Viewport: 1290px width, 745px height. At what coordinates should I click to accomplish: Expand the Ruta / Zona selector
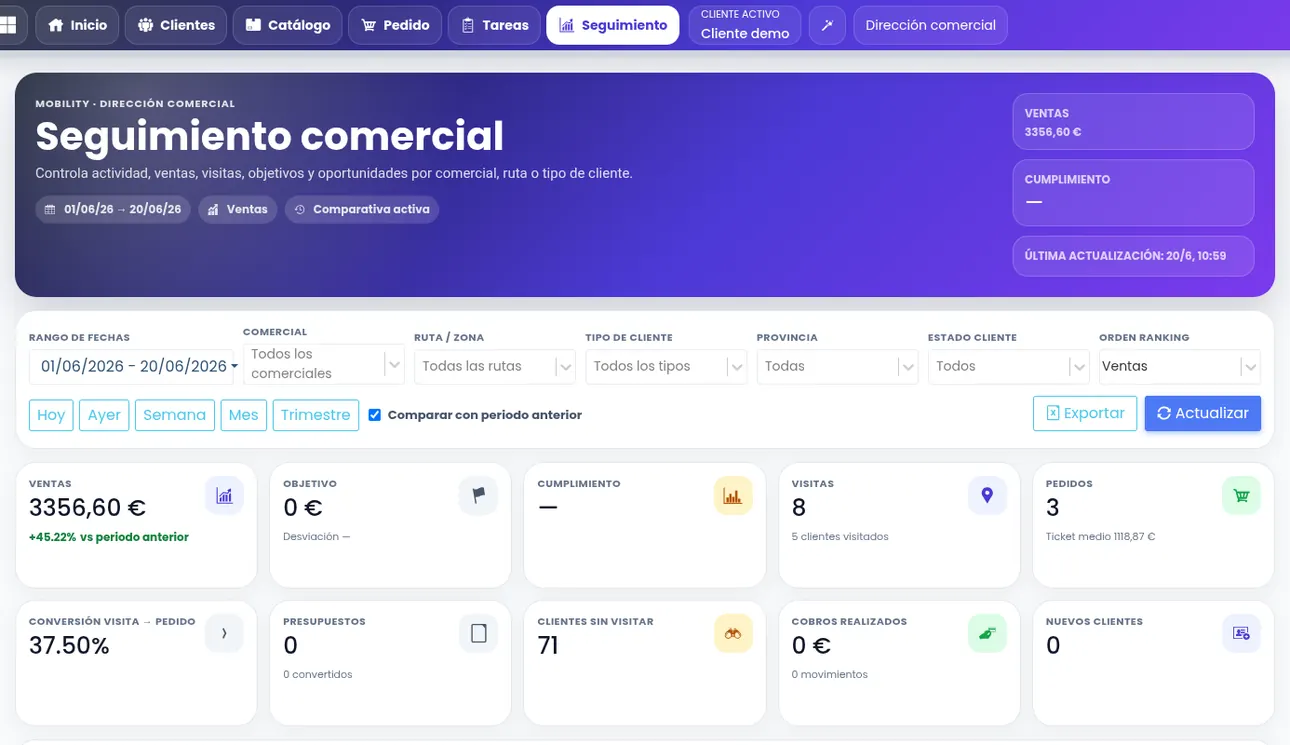click(x=495, y=367)
